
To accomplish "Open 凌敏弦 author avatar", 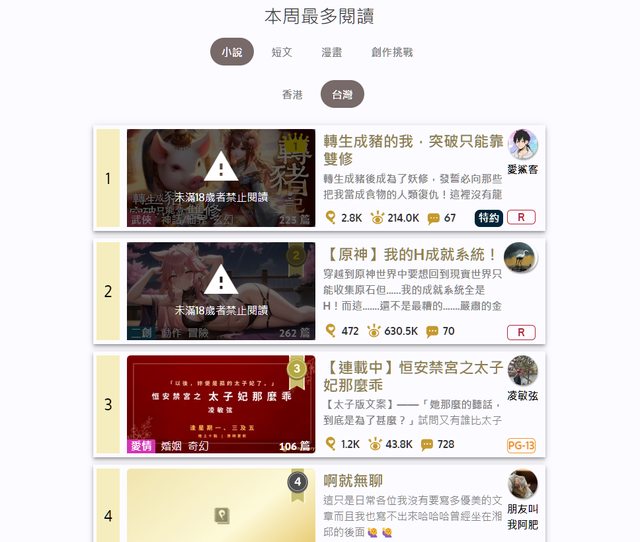I will (522, 371).
